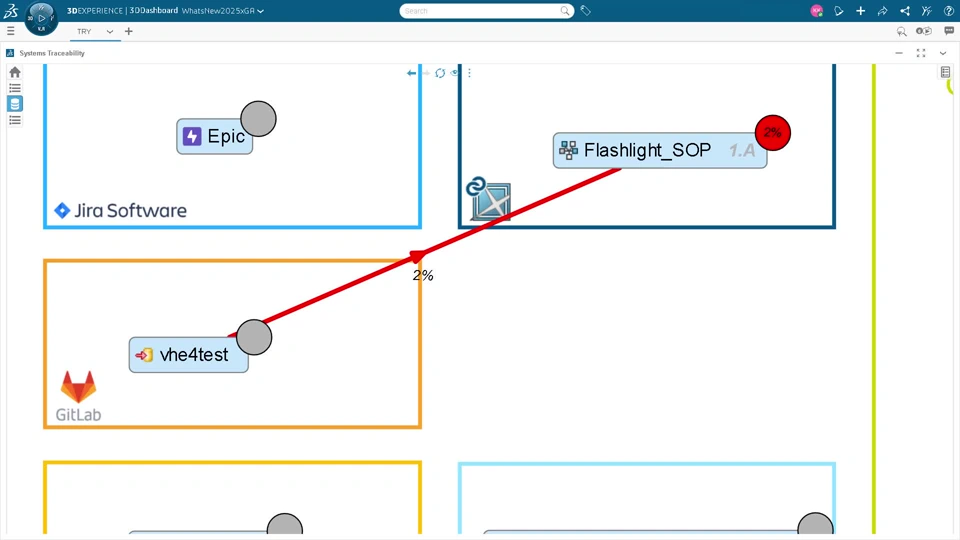The image size is (960, 540).
Task: Click the top bar plus add icon
Action: pyautogui.click(x=860, y=10)
